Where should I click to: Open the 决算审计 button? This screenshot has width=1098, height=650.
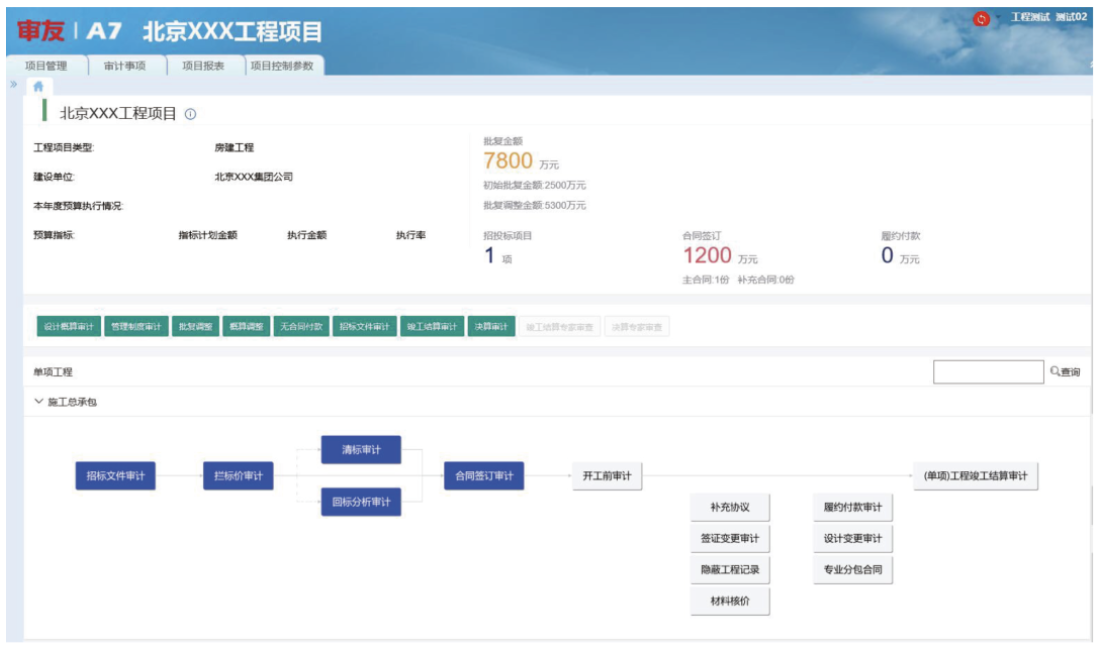[x=492, y=327]
